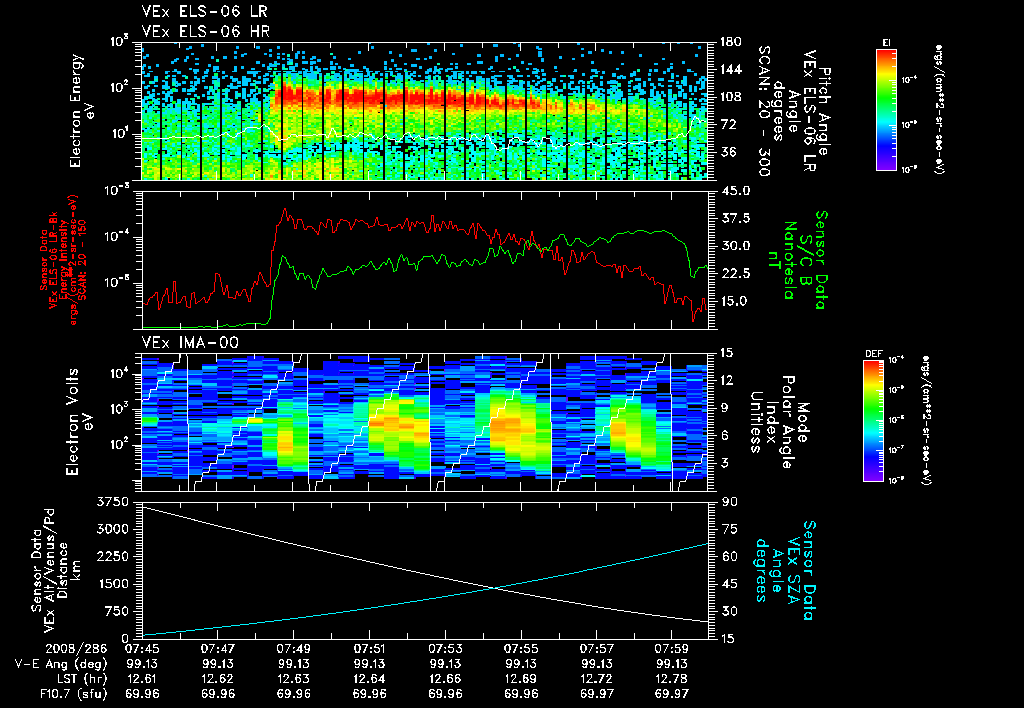Click the 3750 altitude tick label
Image resolution: width=1024 pixels, height=708 pixels.
tap(113, 502)
